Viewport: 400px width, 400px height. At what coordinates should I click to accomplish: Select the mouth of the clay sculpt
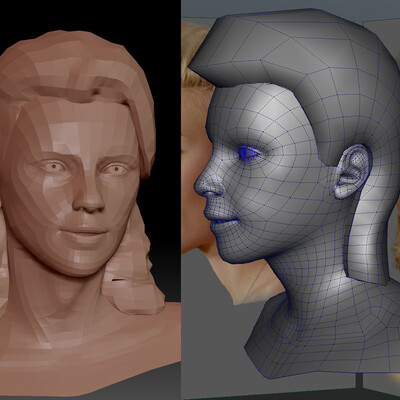point(86,232)
